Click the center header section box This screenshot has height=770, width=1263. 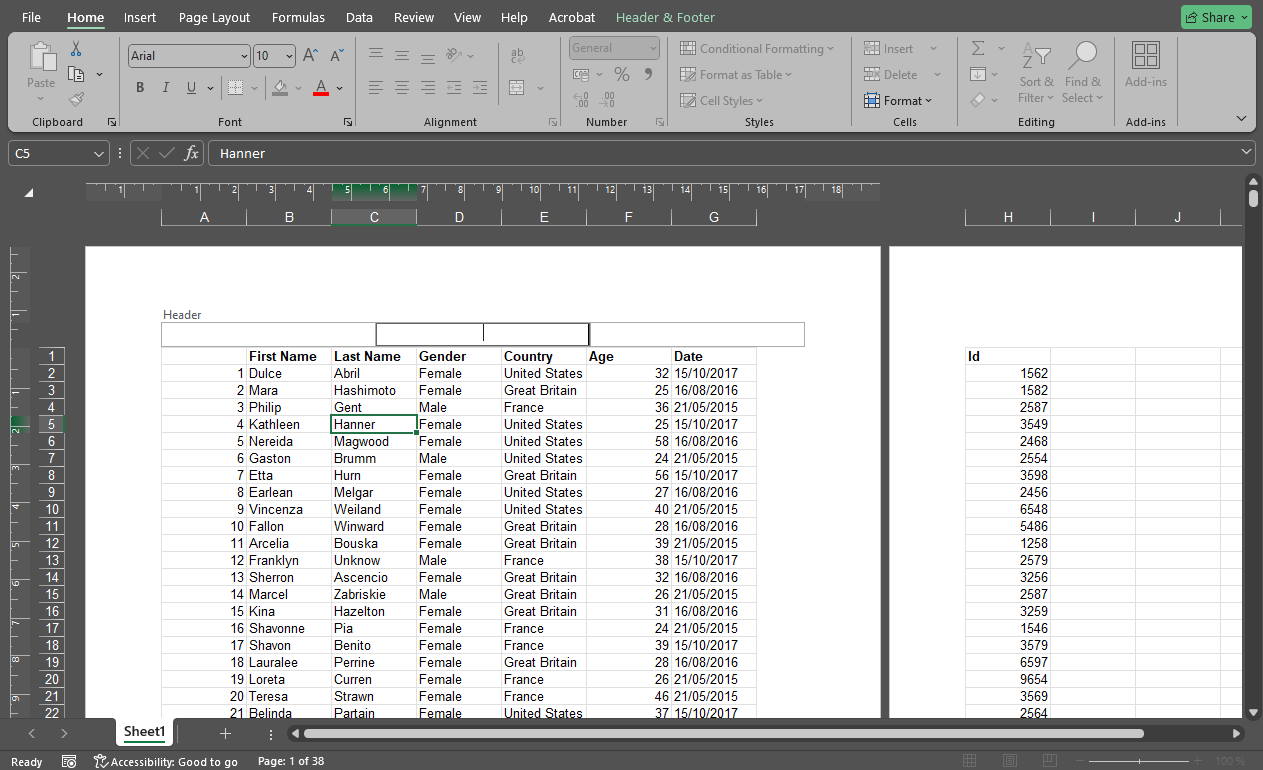pyautogui.click(x=483, y=334)
